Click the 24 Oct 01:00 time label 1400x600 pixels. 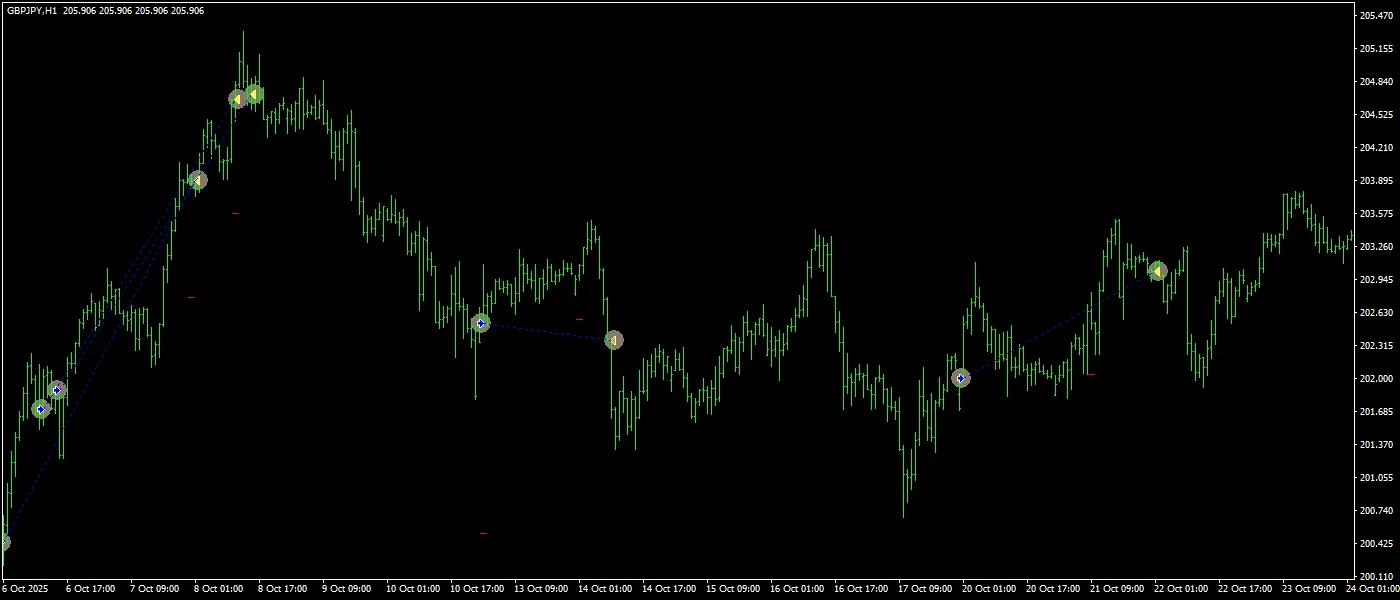tap(1372, 589)
